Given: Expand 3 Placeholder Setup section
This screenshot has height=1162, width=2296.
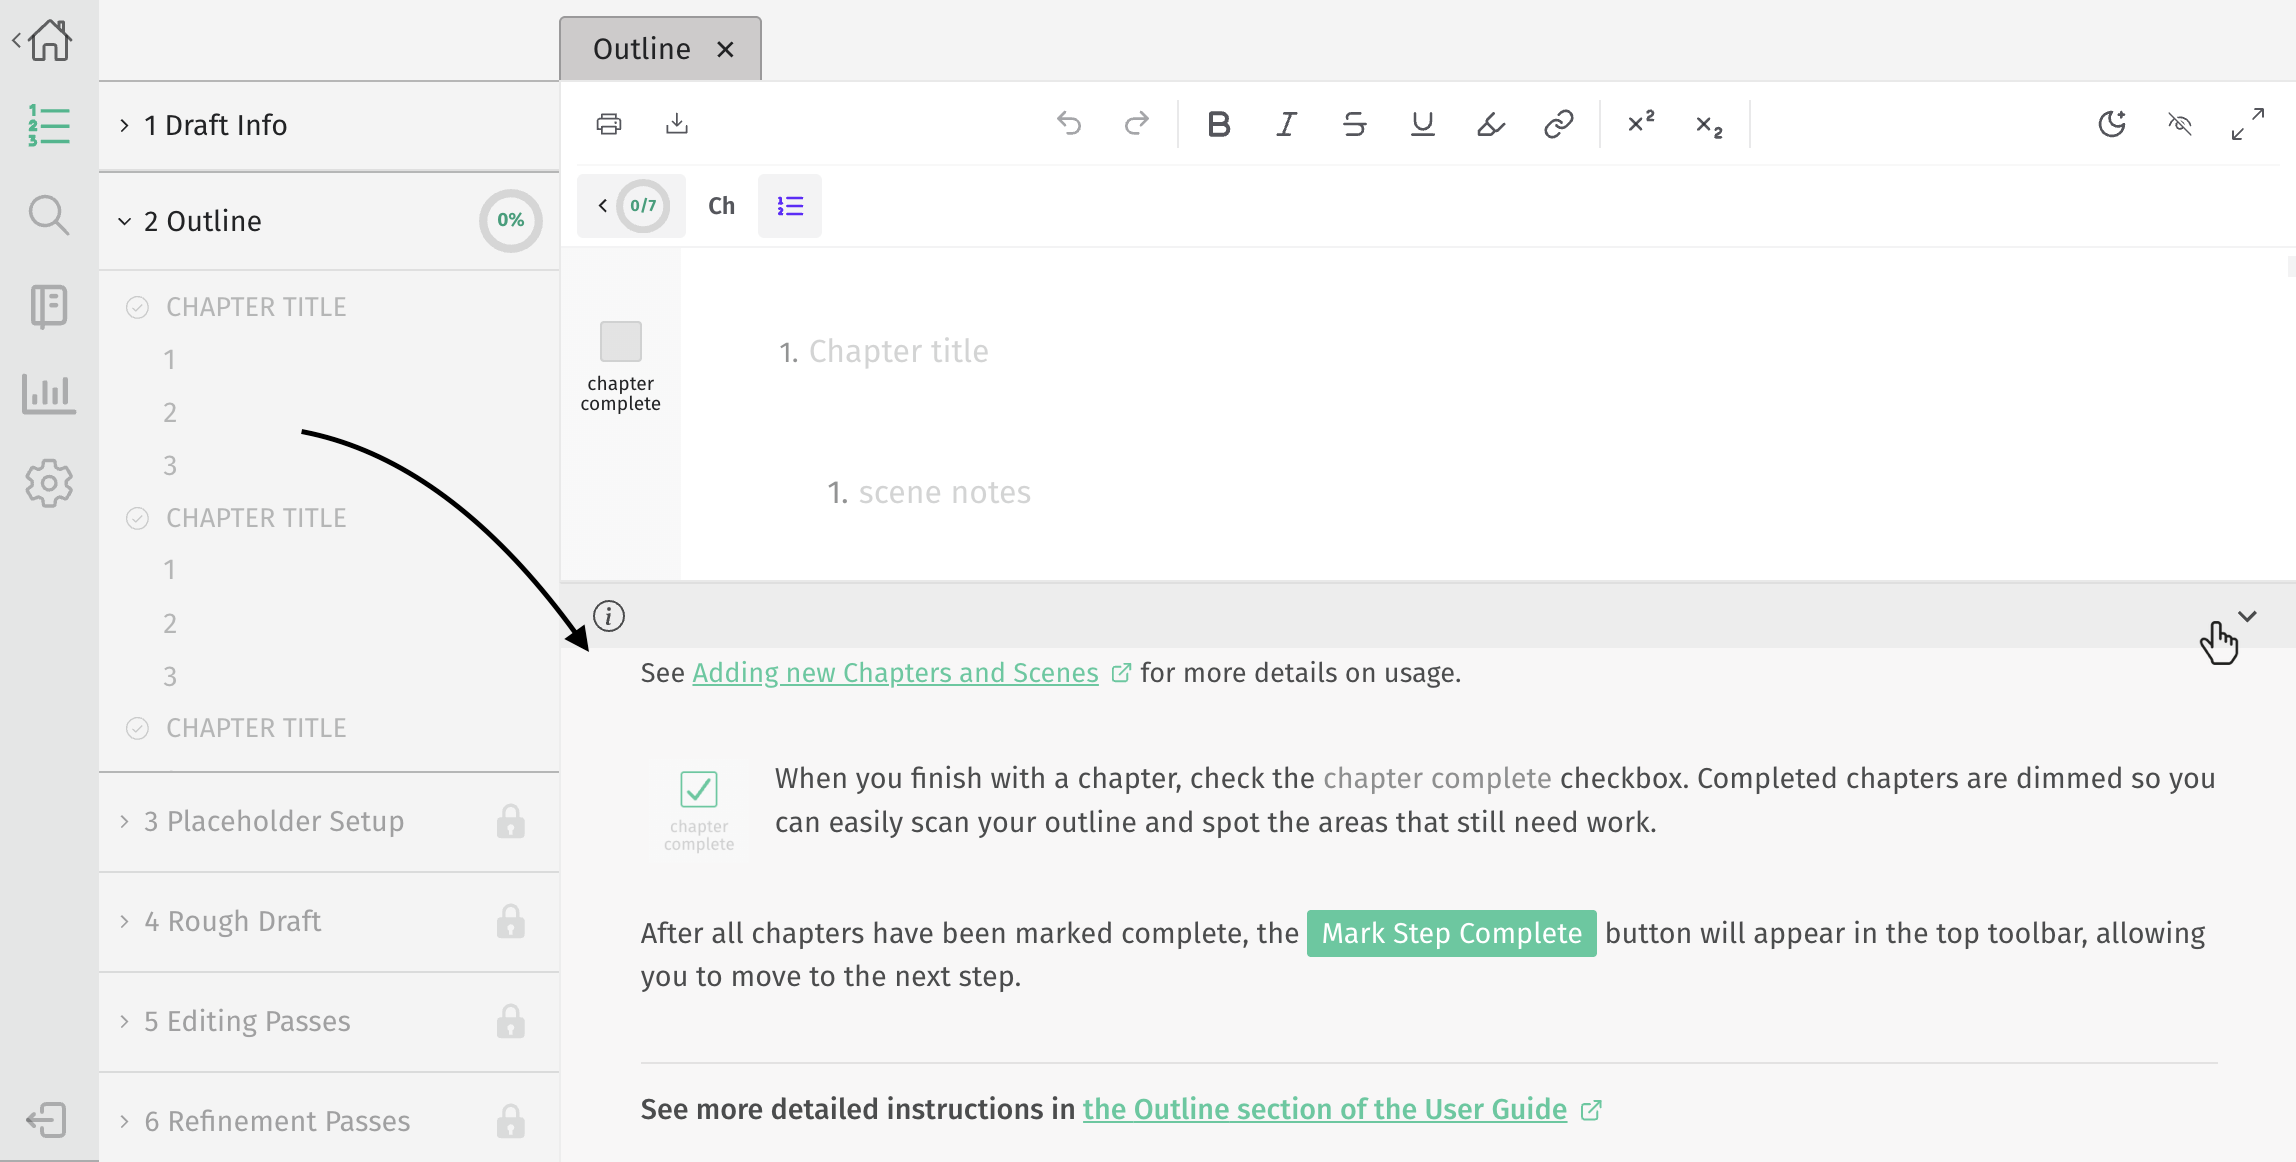Looking at the screenshot, I should (329, 821).
